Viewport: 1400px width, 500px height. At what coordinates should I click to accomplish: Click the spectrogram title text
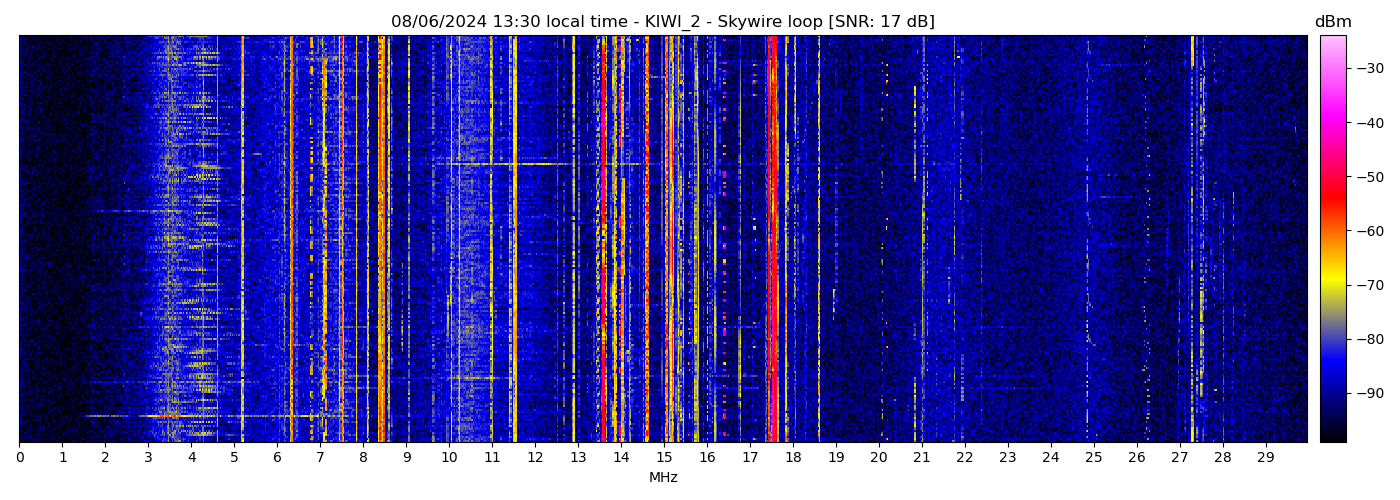tap(662, 22)
